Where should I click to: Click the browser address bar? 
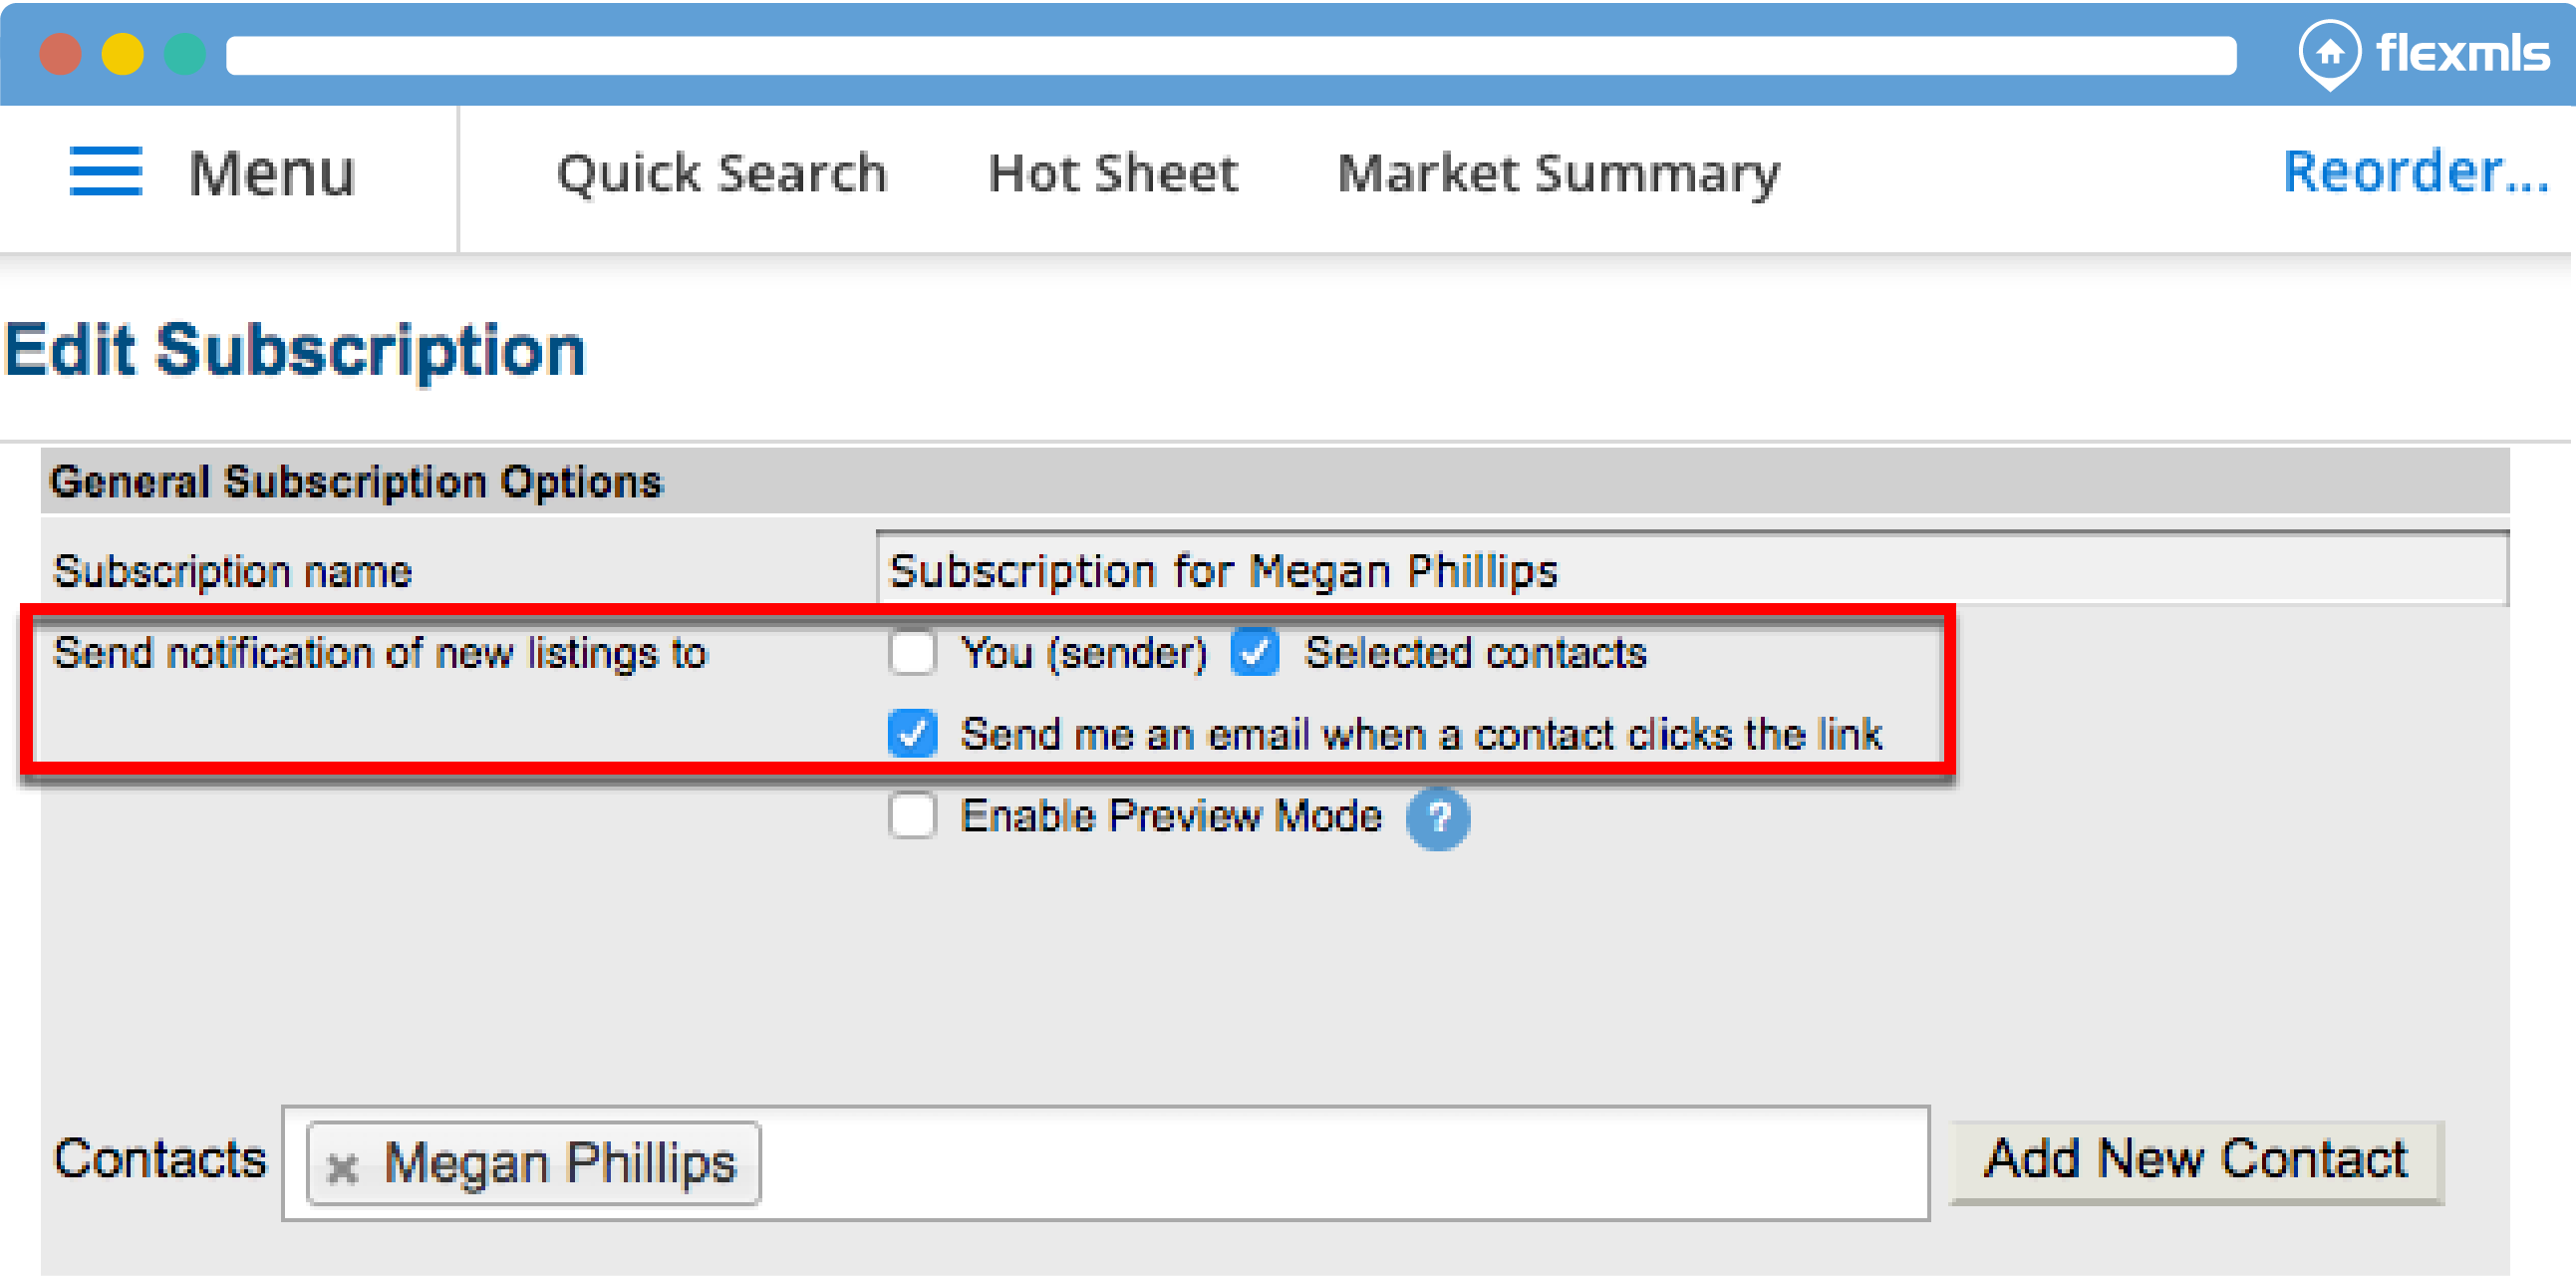click(1230, 55)
